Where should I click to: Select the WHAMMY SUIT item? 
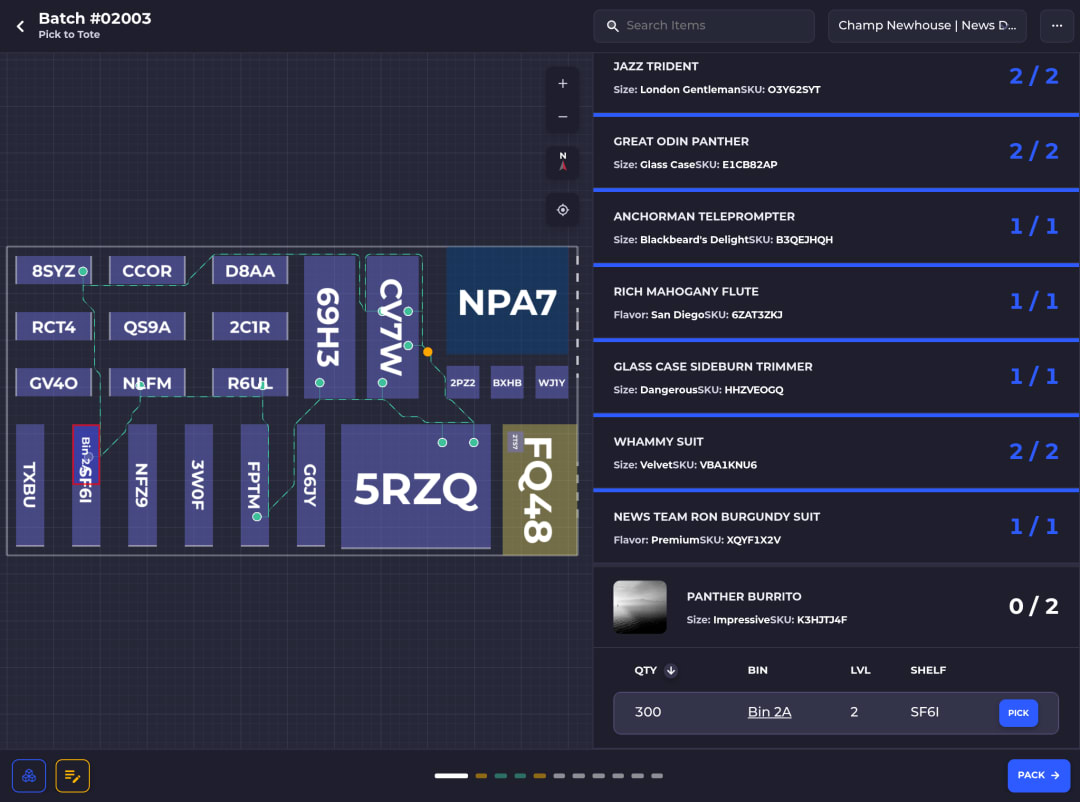point(836,453)
